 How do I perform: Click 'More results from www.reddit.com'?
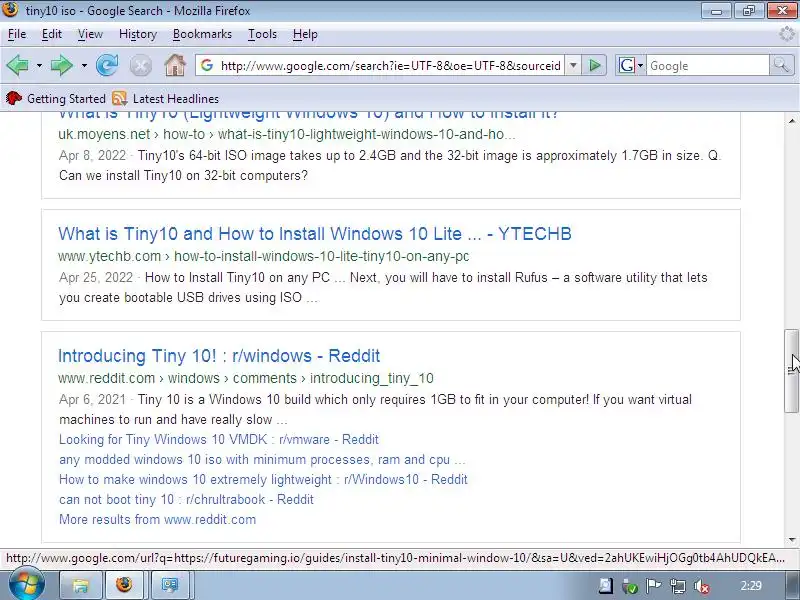click(x=158, y=519)
